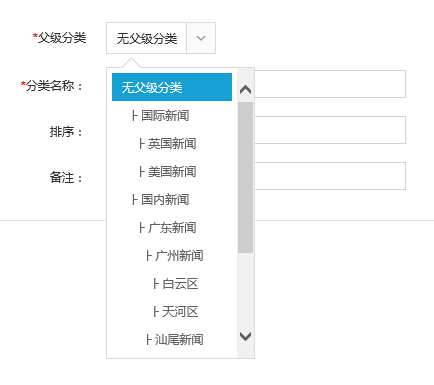Focus the 排序 input field
Image resolution: width=434 pixels, height=385 pixels.
pos(330,130)
